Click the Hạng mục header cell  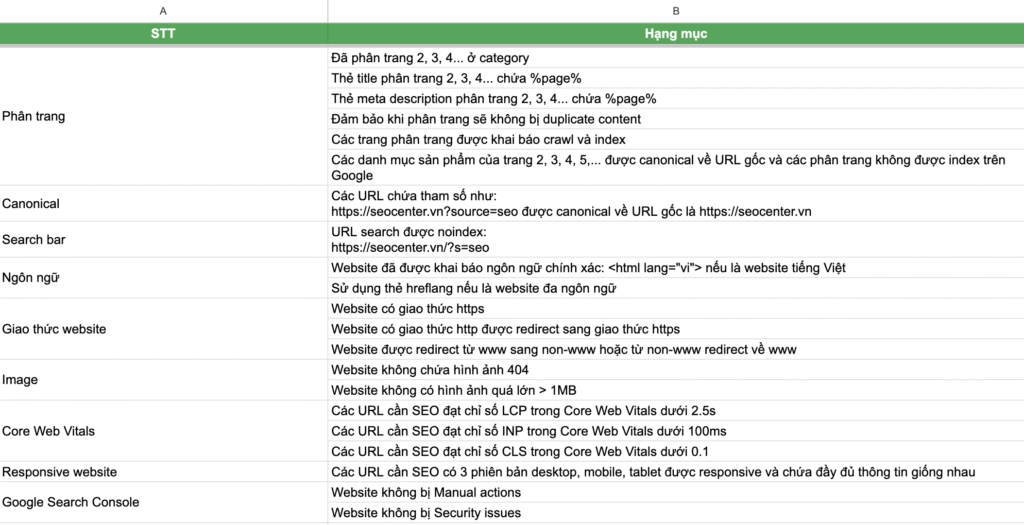pos(676,35)
